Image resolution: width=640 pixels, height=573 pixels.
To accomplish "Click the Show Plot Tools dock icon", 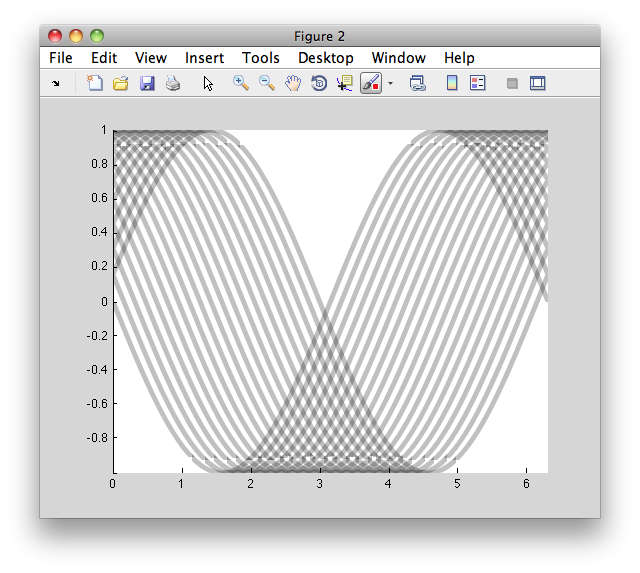I will [x=538, y=83].
